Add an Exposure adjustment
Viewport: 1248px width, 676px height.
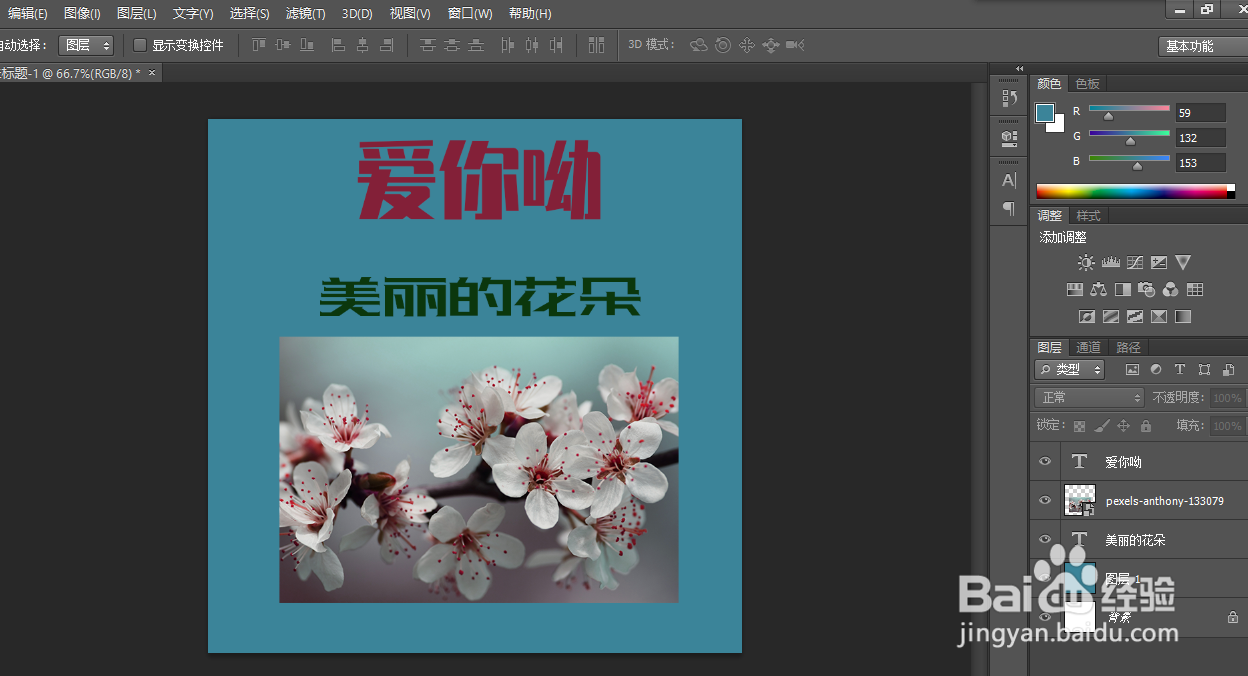point(1159,263)
